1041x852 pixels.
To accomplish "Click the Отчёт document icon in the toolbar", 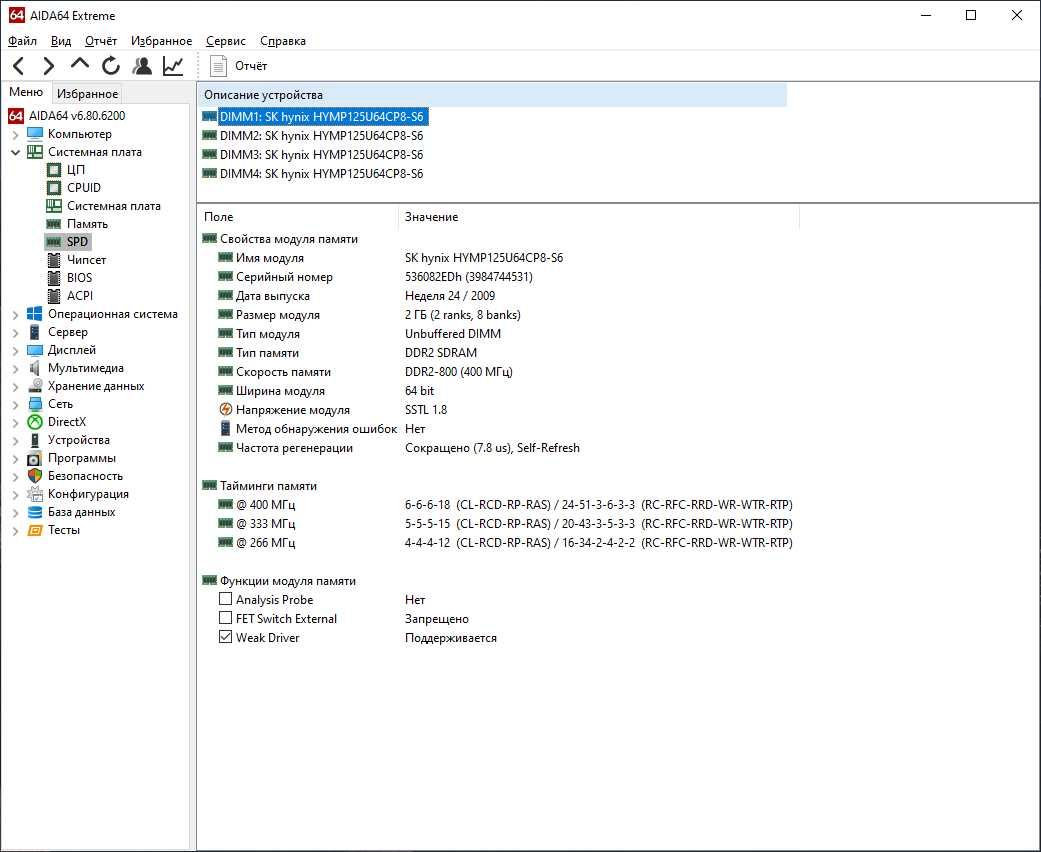I will [x=218, y=66].
